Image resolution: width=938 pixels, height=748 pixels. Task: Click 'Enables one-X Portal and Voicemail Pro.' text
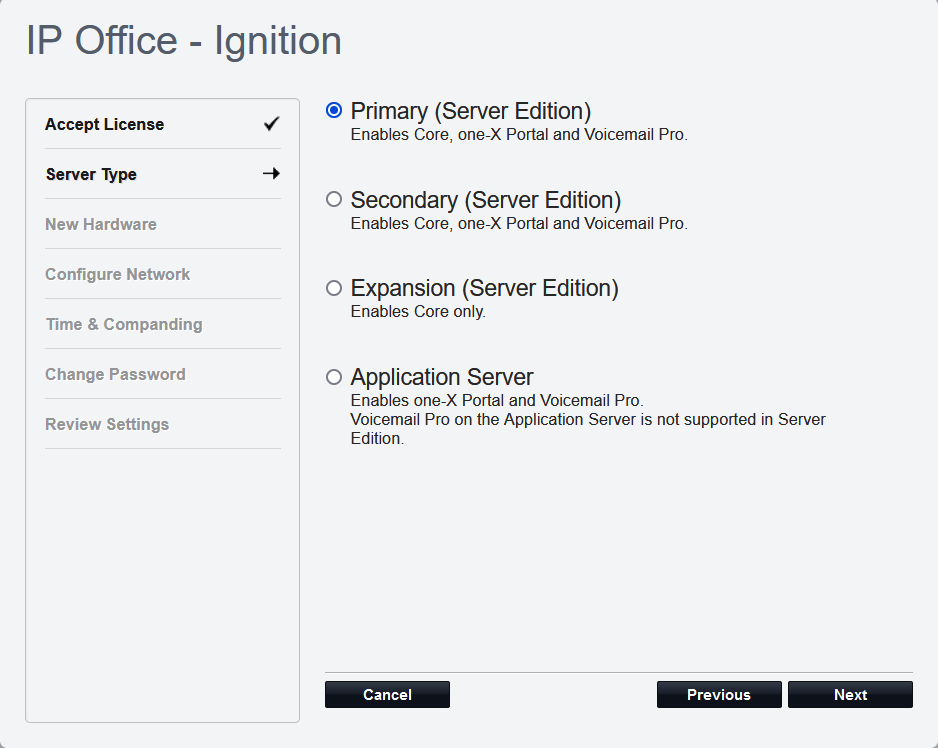(497, 400)
